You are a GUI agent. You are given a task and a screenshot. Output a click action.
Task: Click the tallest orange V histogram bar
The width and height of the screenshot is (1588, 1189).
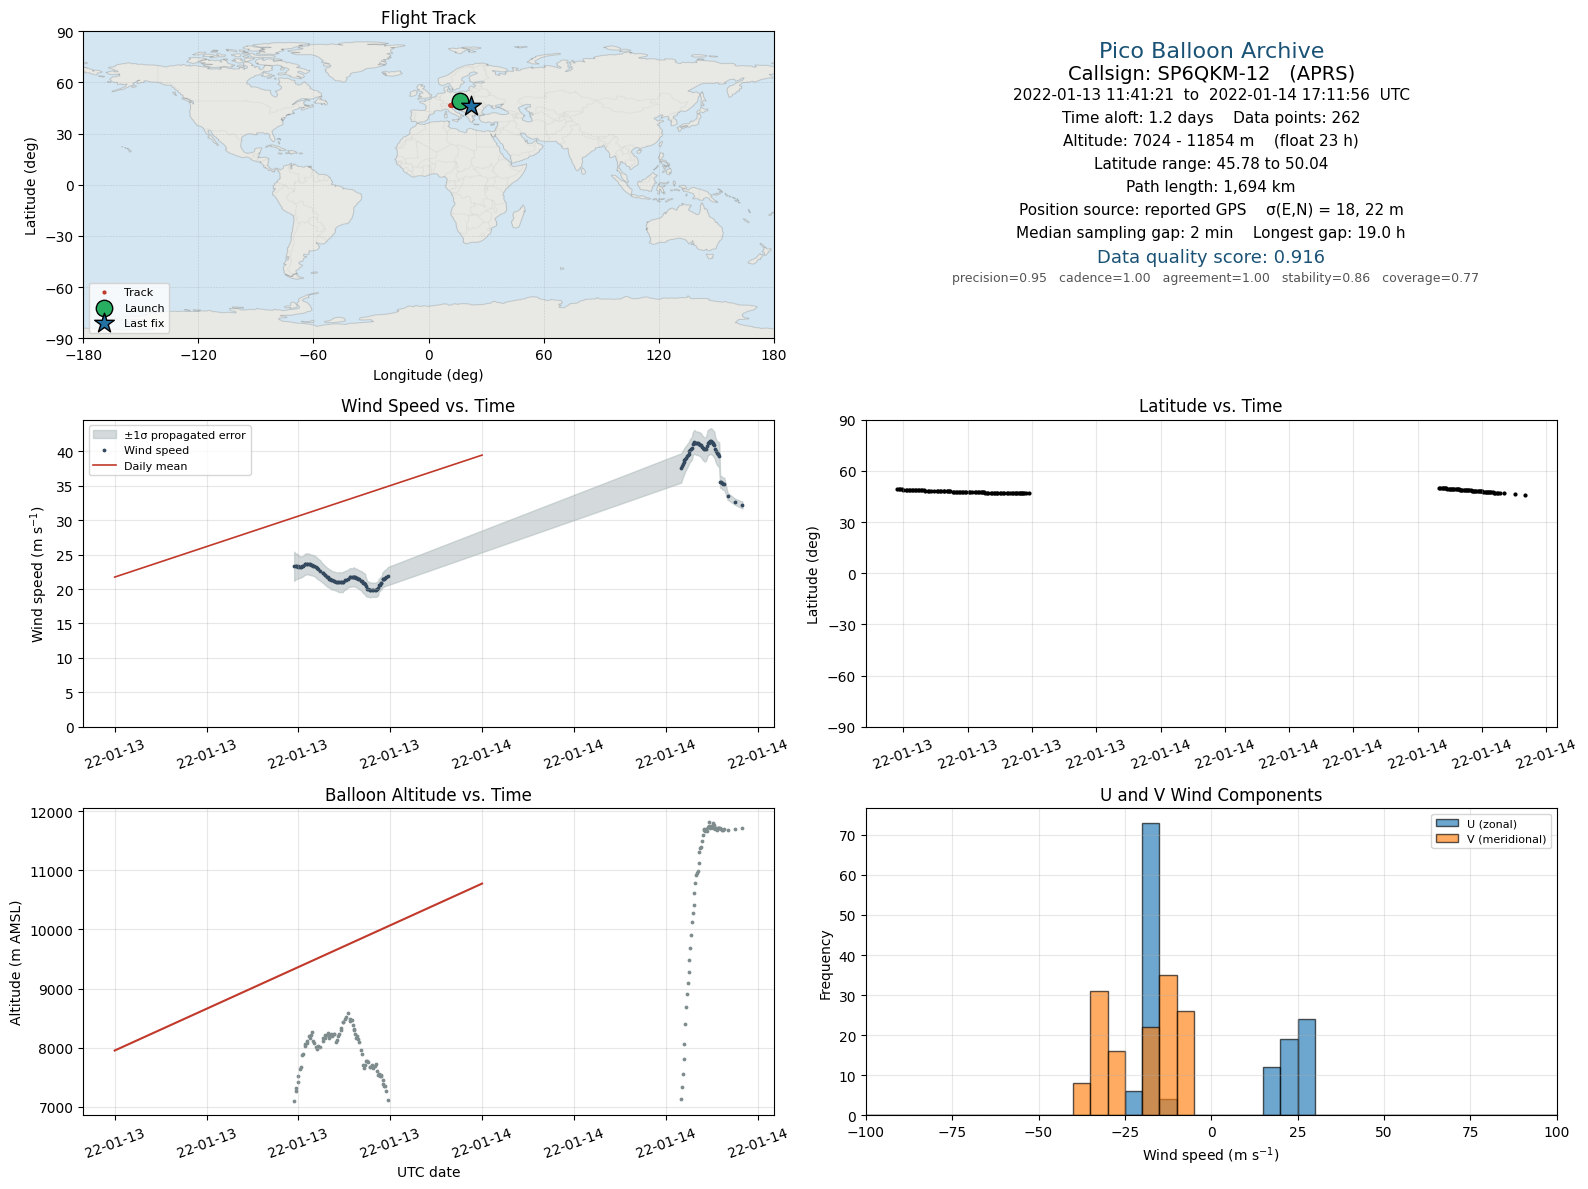1168,1045
